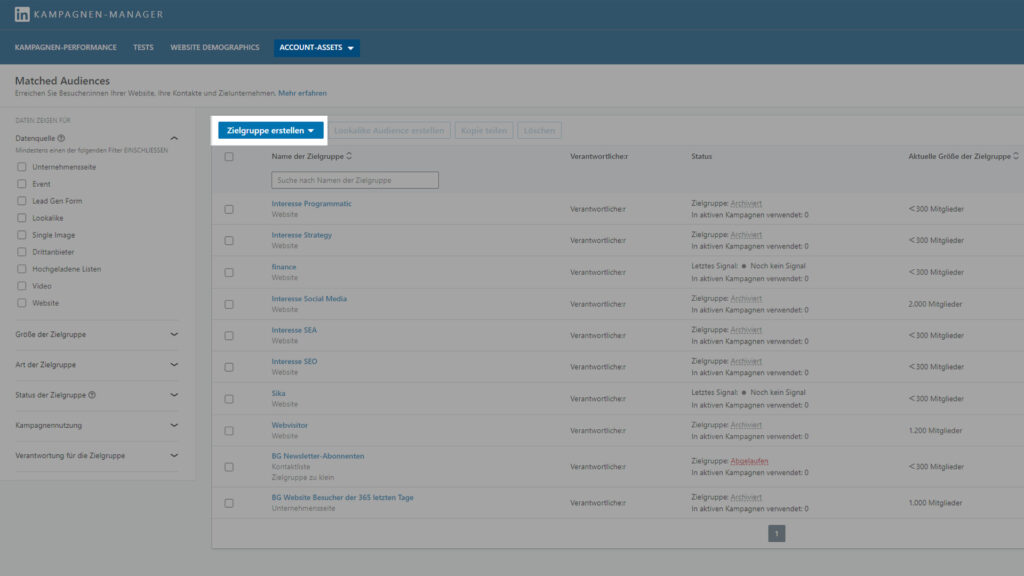Click help icon next to Datenquelle

(62, 139)
